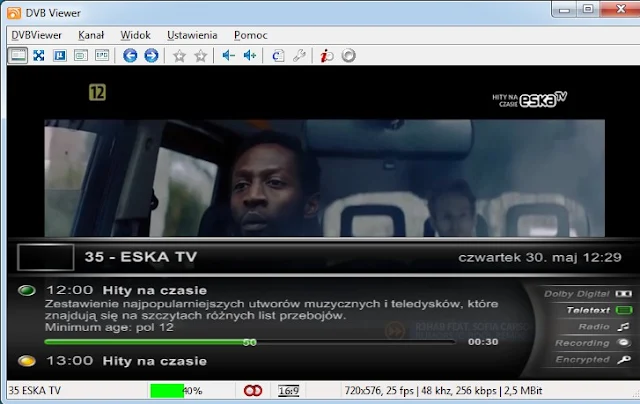This screenshot has width=640, height=404.
Task: Close the DVB Viewer window
Action: click(x=620, y=9)
